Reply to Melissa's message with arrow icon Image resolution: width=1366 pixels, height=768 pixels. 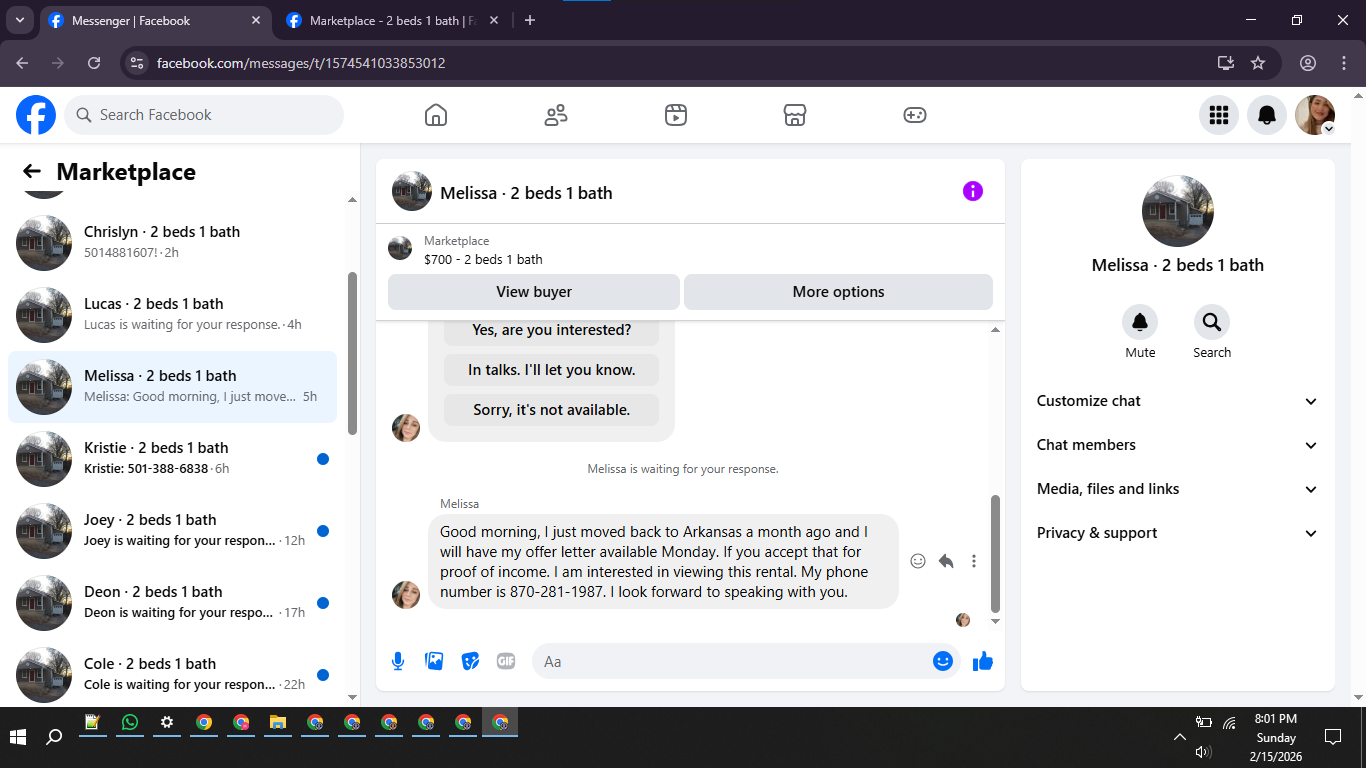(946, 561)
